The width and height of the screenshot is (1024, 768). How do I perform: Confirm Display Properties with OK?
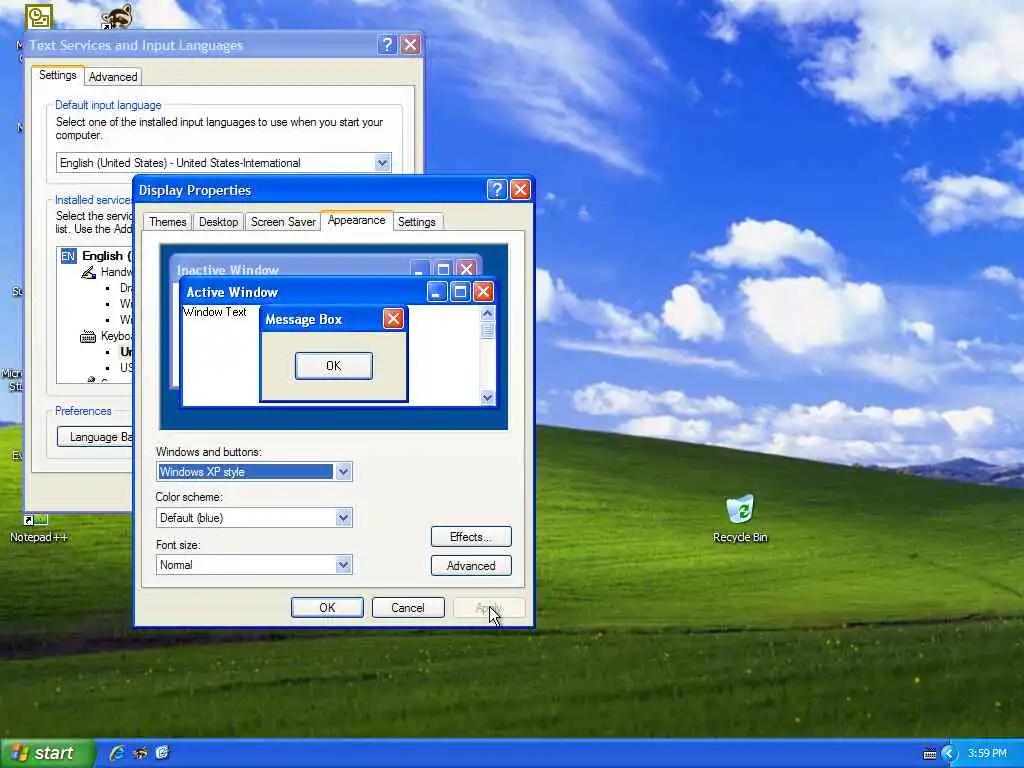[327, 607]
